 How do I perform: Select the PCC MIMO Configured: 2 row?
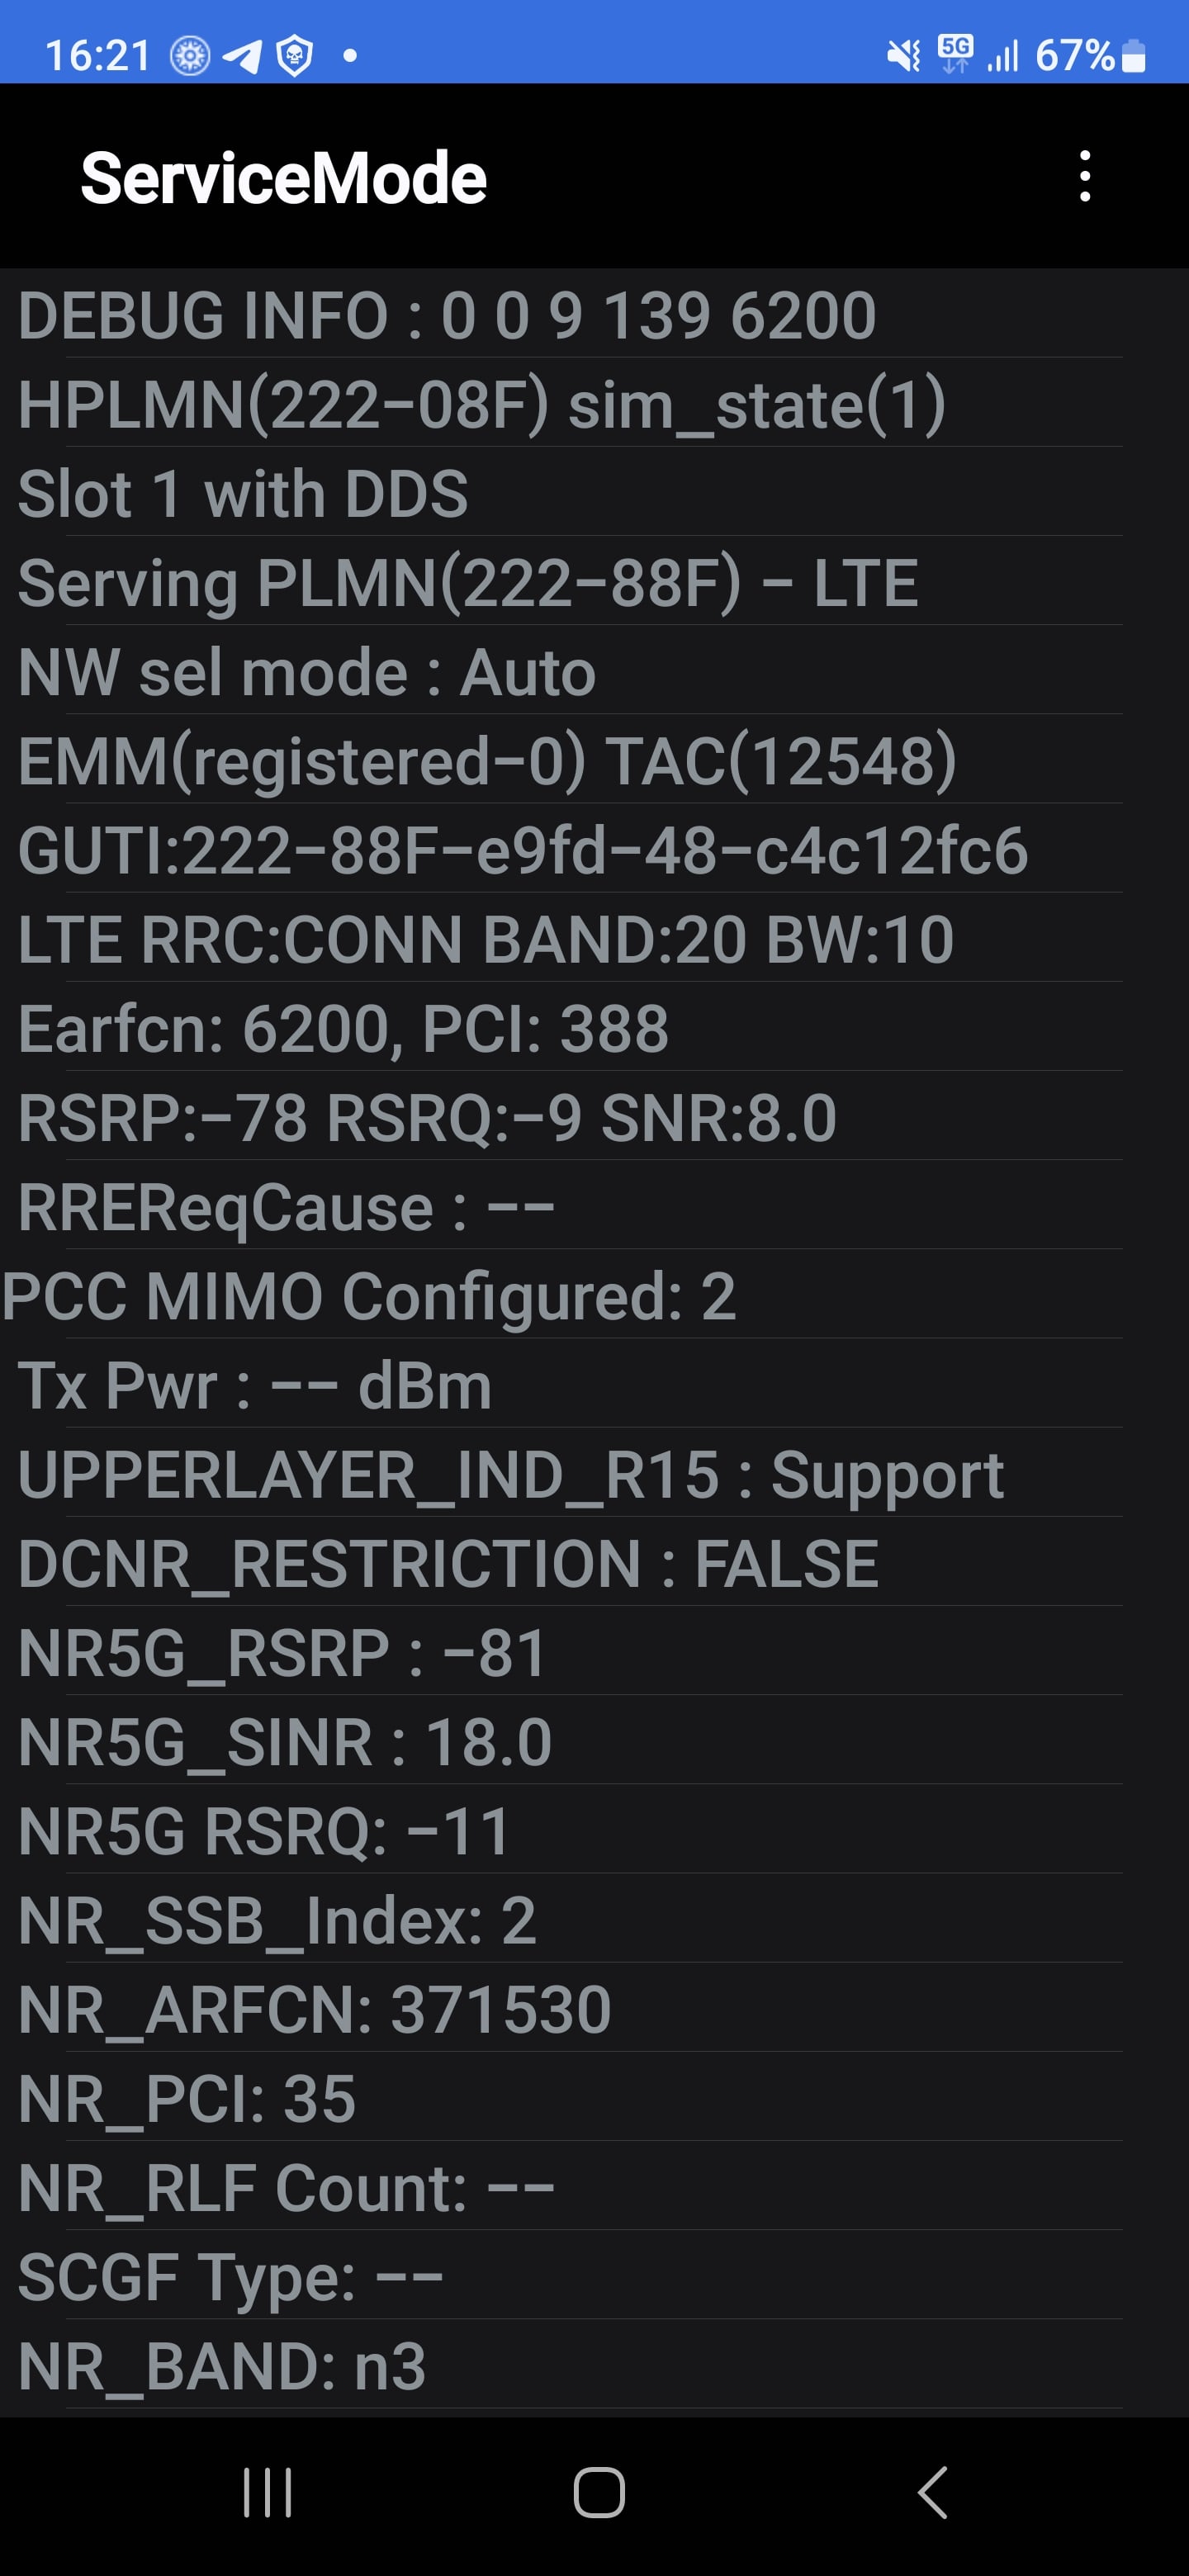(x=594, y=1296)
